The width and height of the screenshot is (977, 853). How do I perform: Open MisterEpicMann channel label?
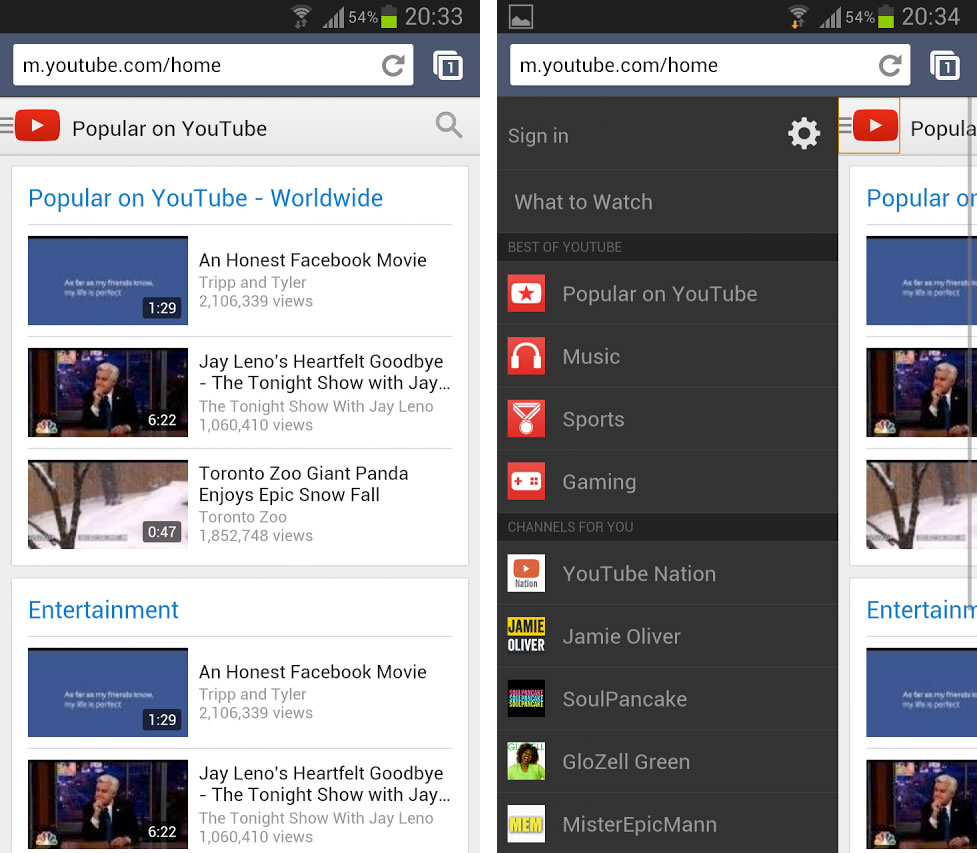tap(639, 824)
